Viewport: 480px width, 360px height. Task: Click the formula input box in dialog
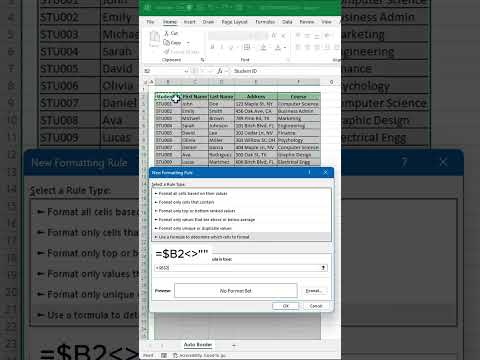[x=237, y=268]
